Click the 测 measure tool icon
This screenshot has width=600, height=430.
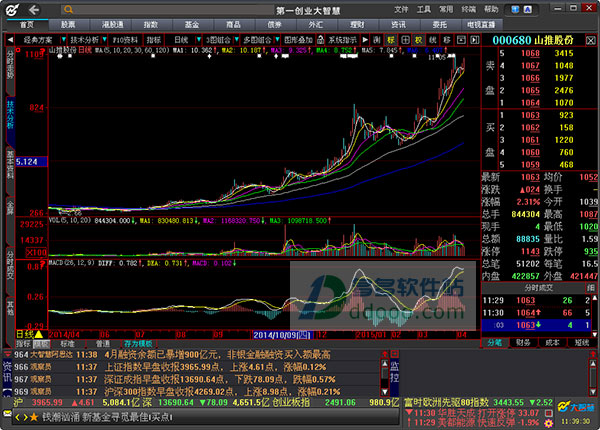377,40
